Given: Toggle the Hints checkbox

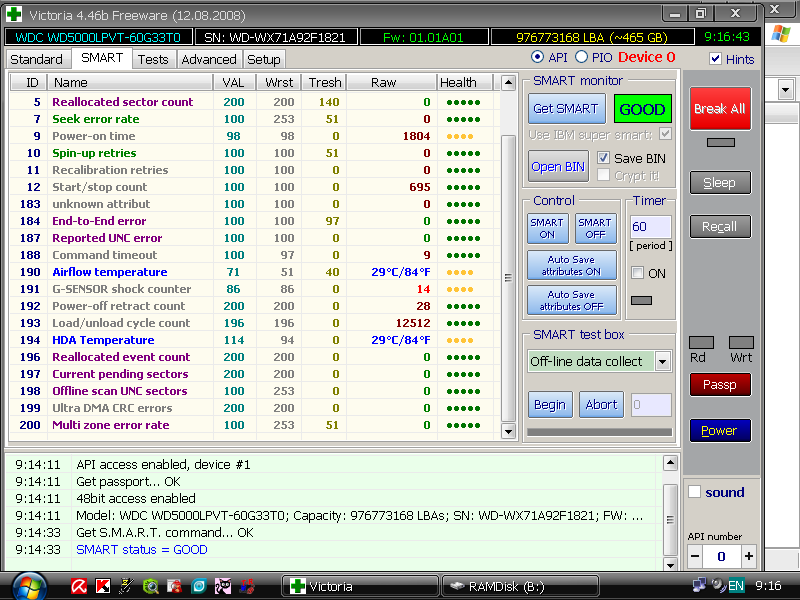Looking at the screenshot, I should 715,59.
